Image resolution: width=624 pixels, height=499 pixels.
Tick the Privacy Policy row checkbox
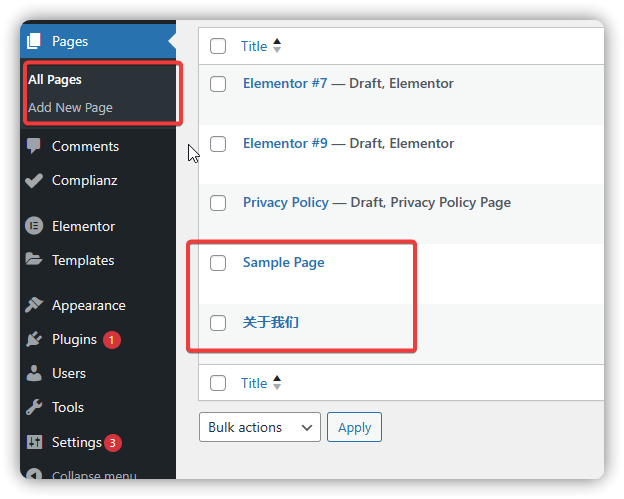pyautogui.click(x=218, y=203)
